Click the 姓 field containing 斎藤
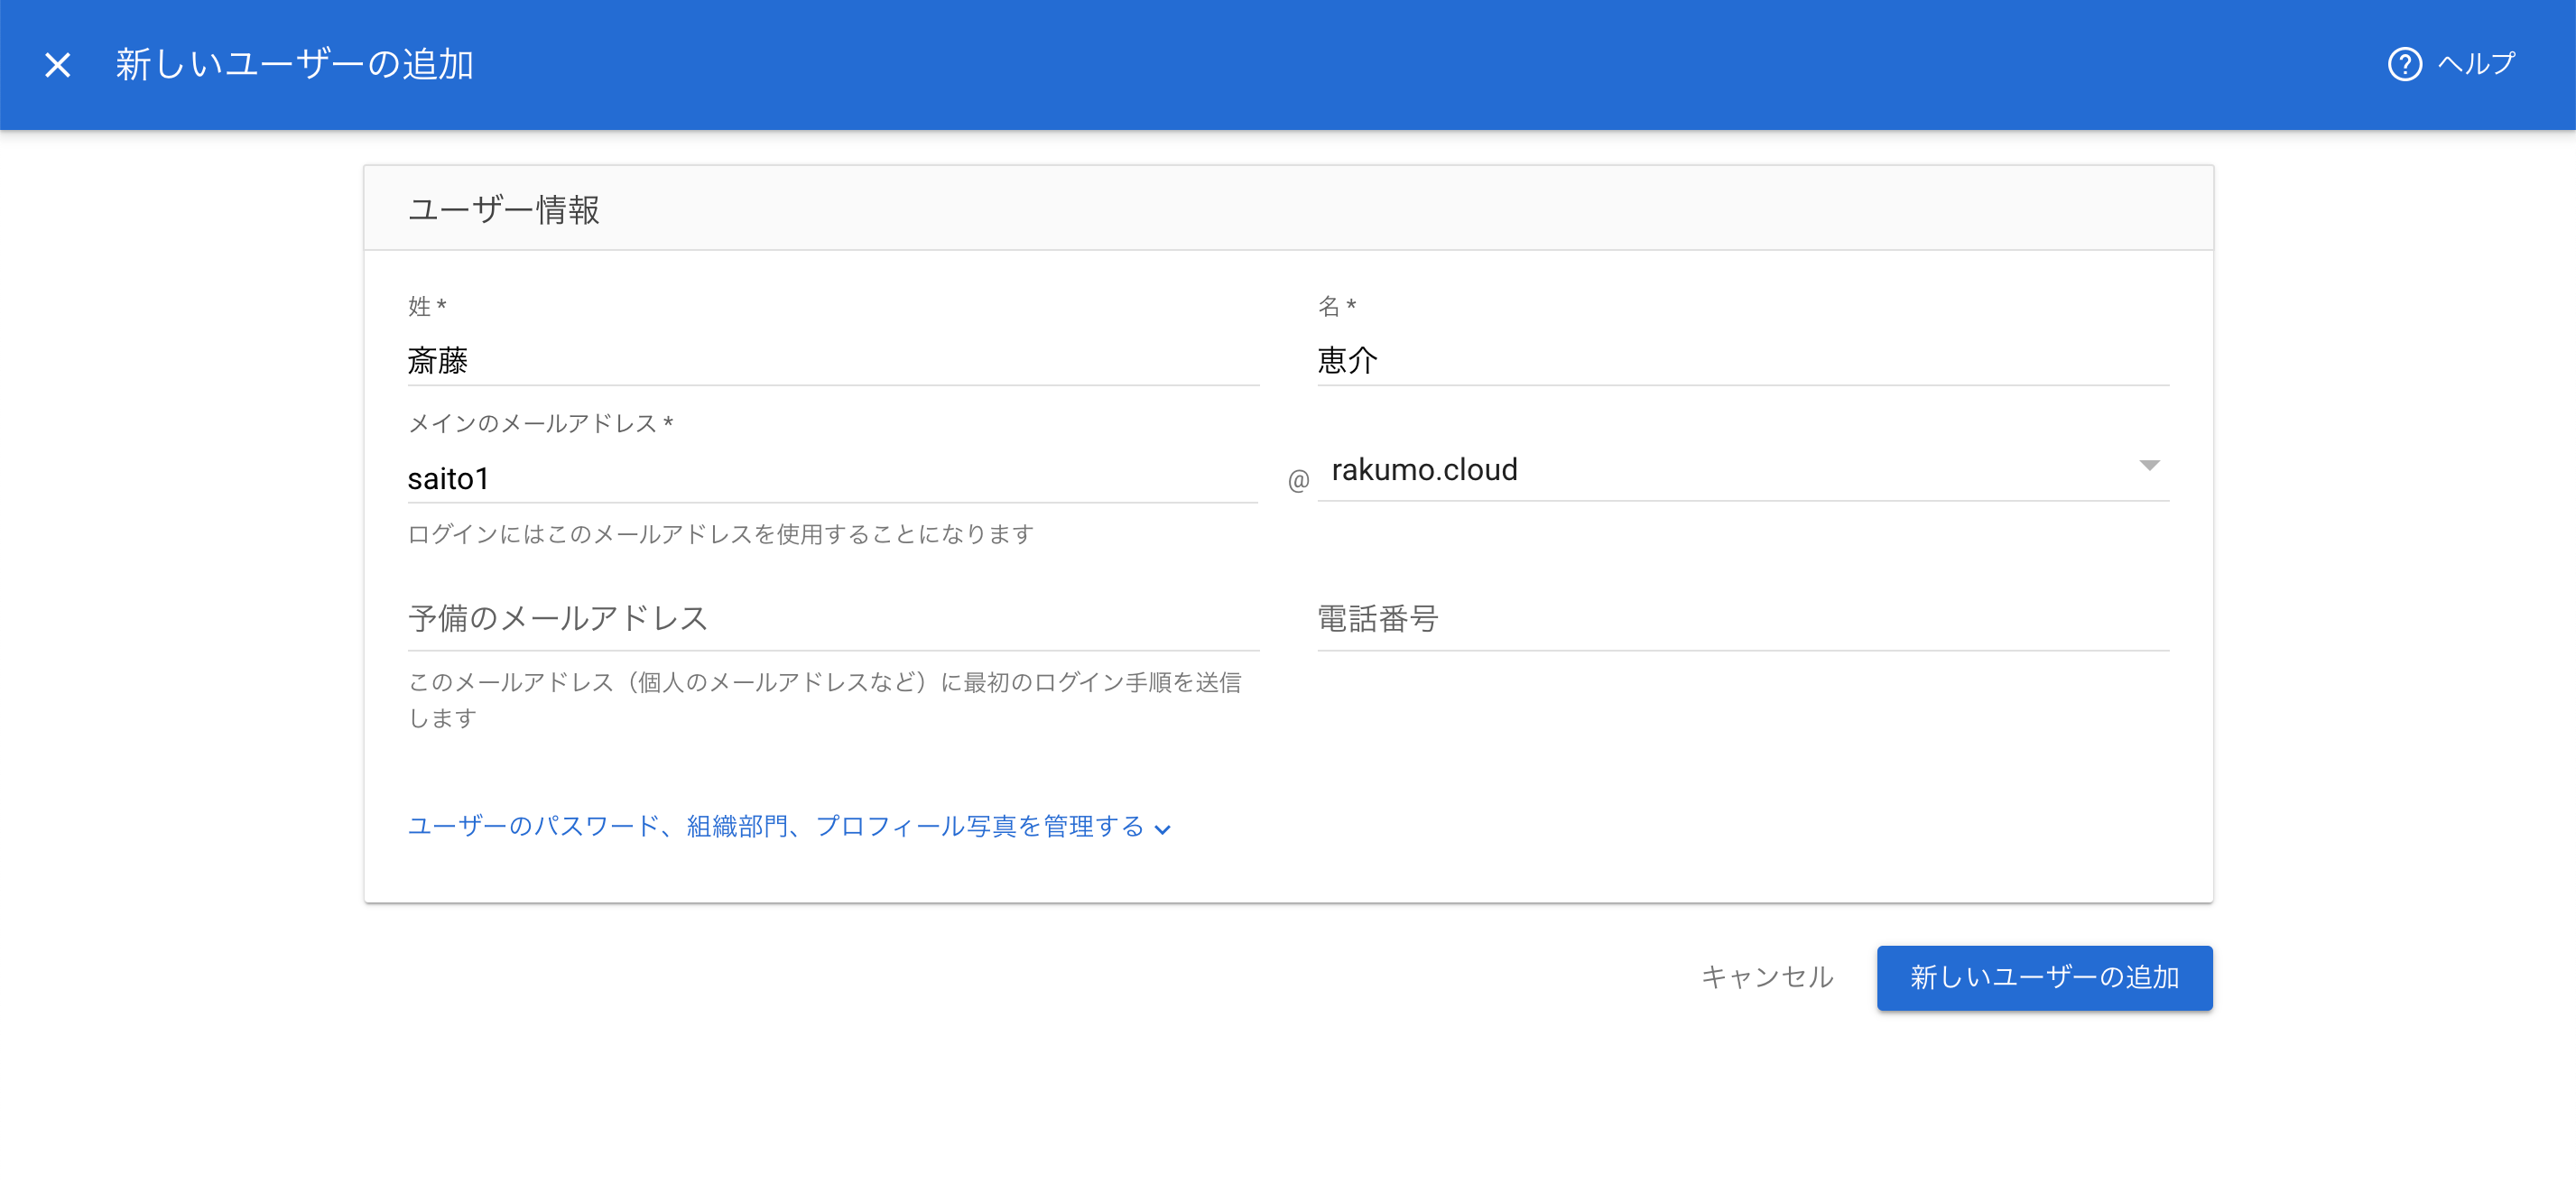The image size is (2576, 1184). (x=833, y=360)
